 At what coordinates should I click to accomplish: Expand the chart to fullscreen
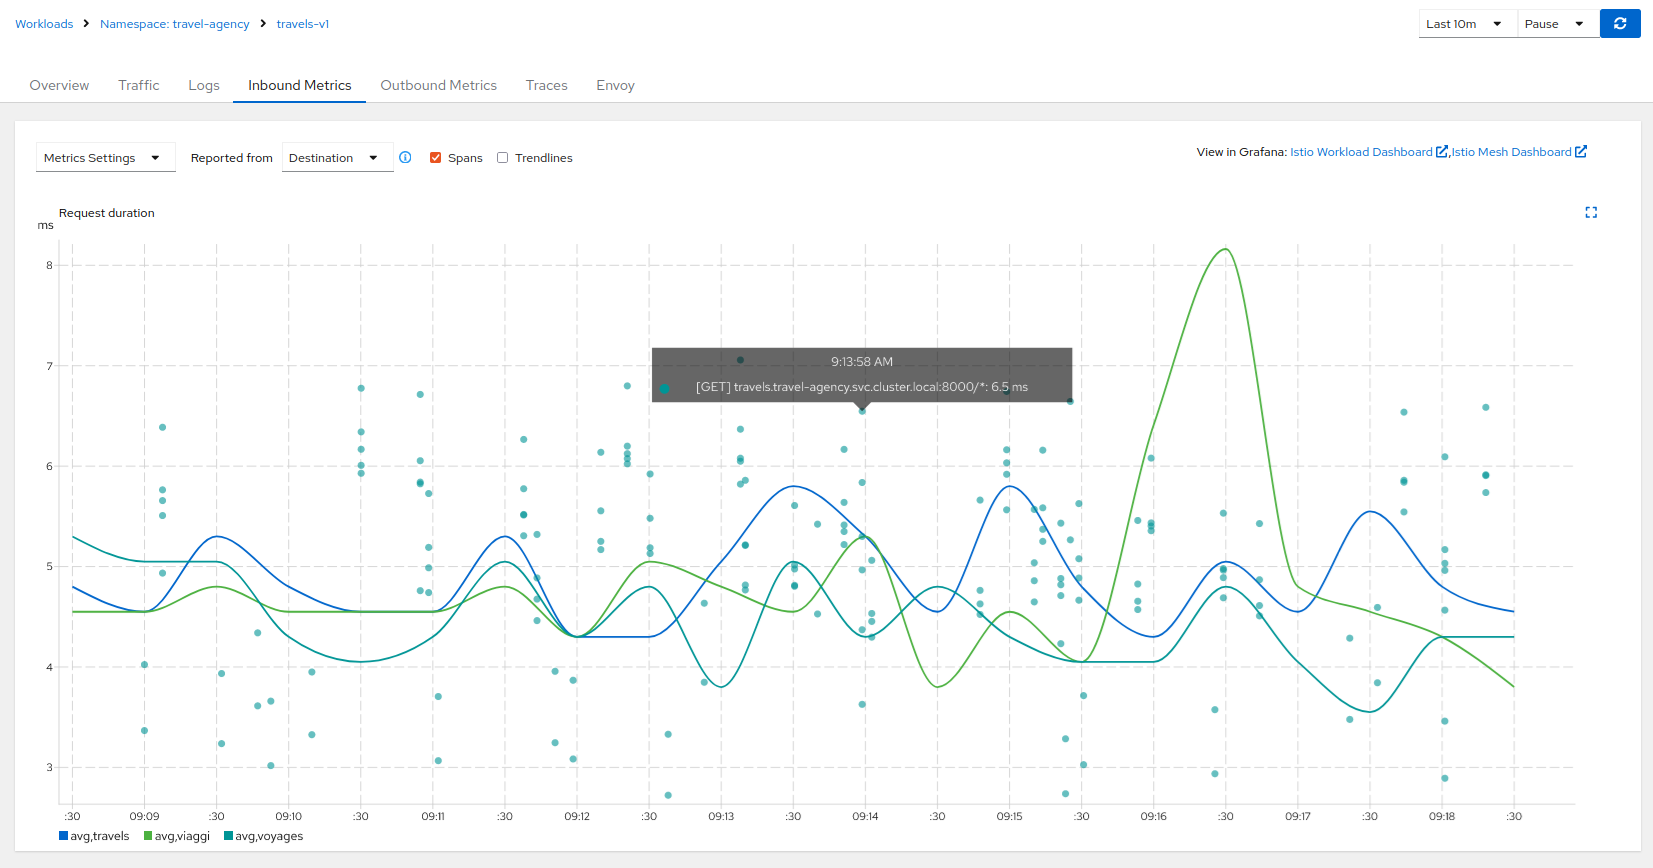click(1591, 212)
